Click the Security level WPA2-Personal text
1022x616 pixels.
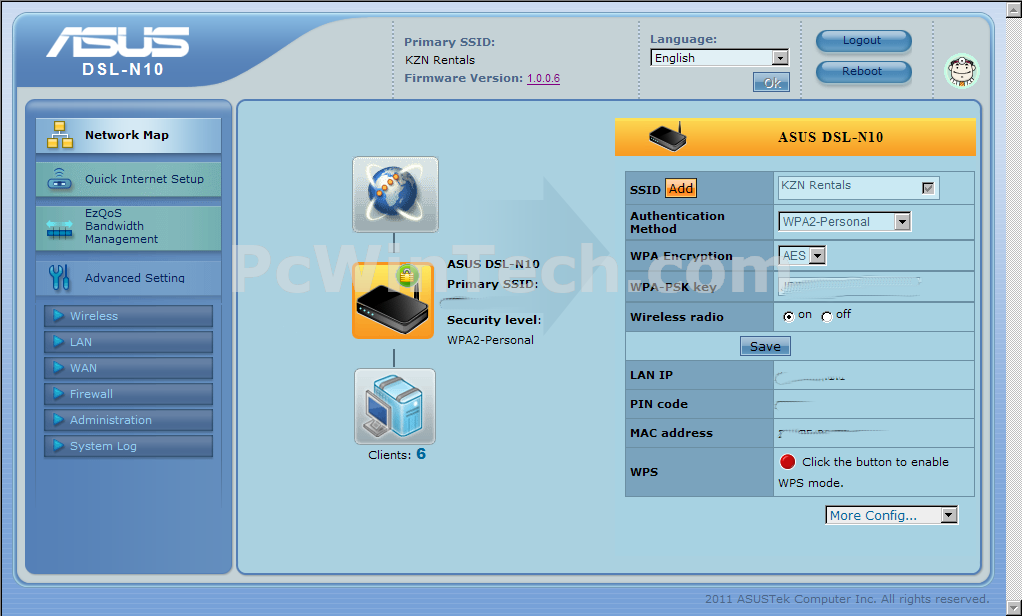[x=490, y=340]
